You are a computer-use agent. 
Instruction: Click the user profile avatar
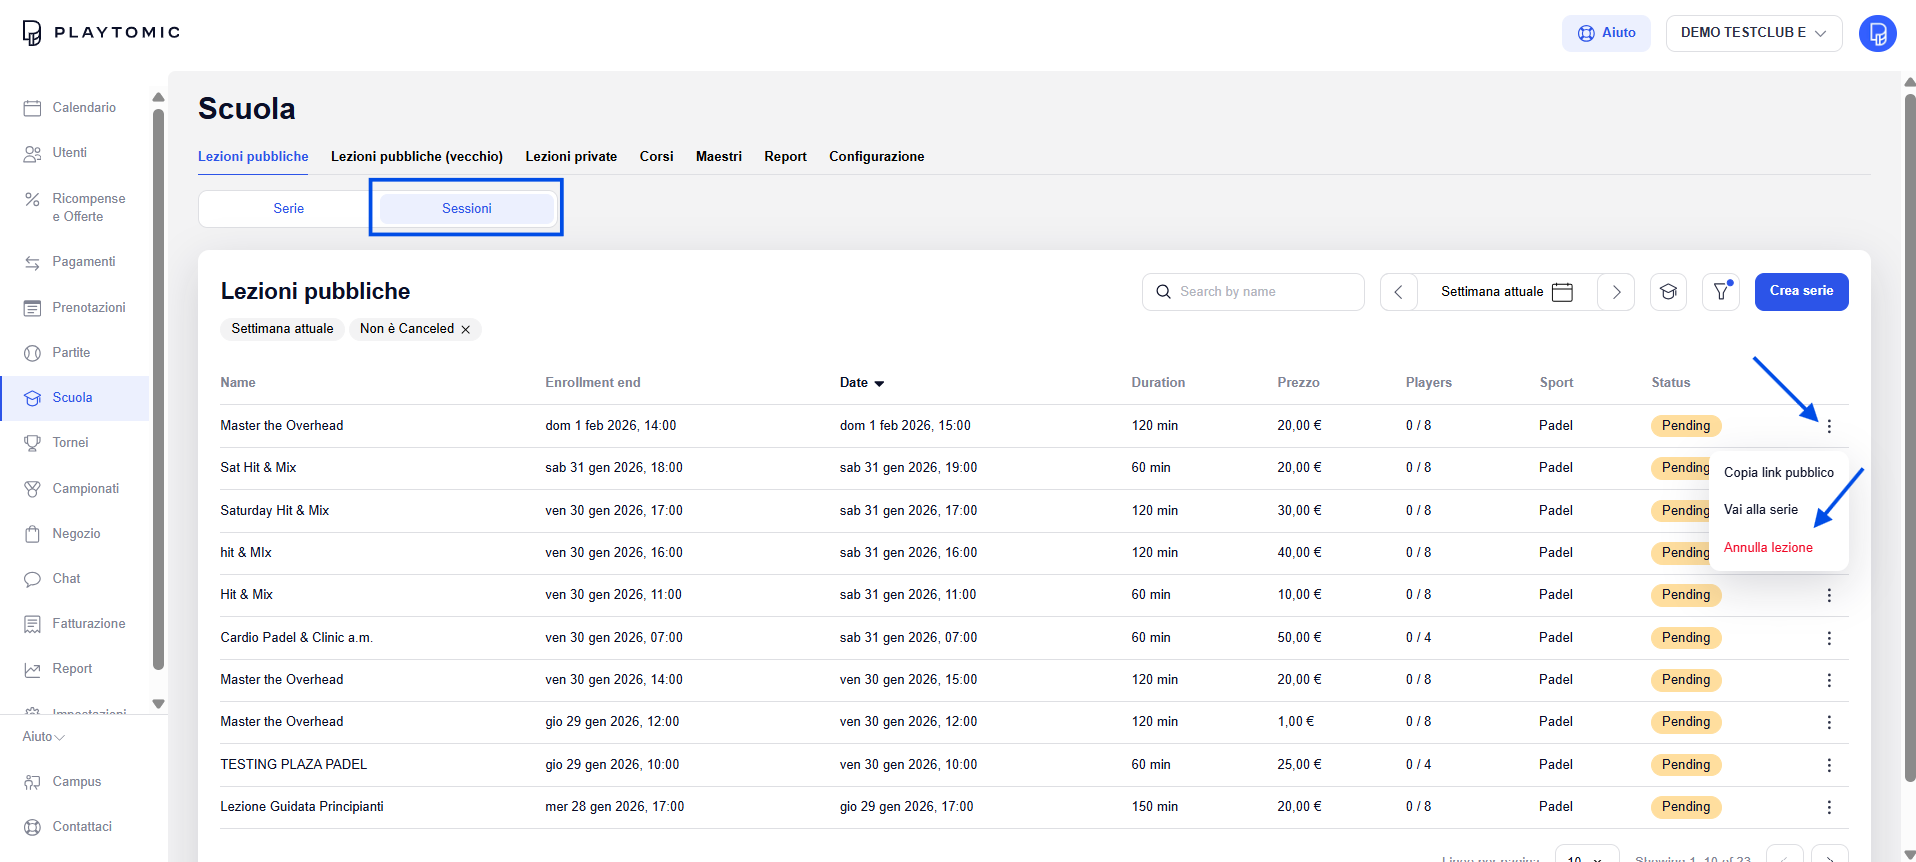click(1877, 33)
